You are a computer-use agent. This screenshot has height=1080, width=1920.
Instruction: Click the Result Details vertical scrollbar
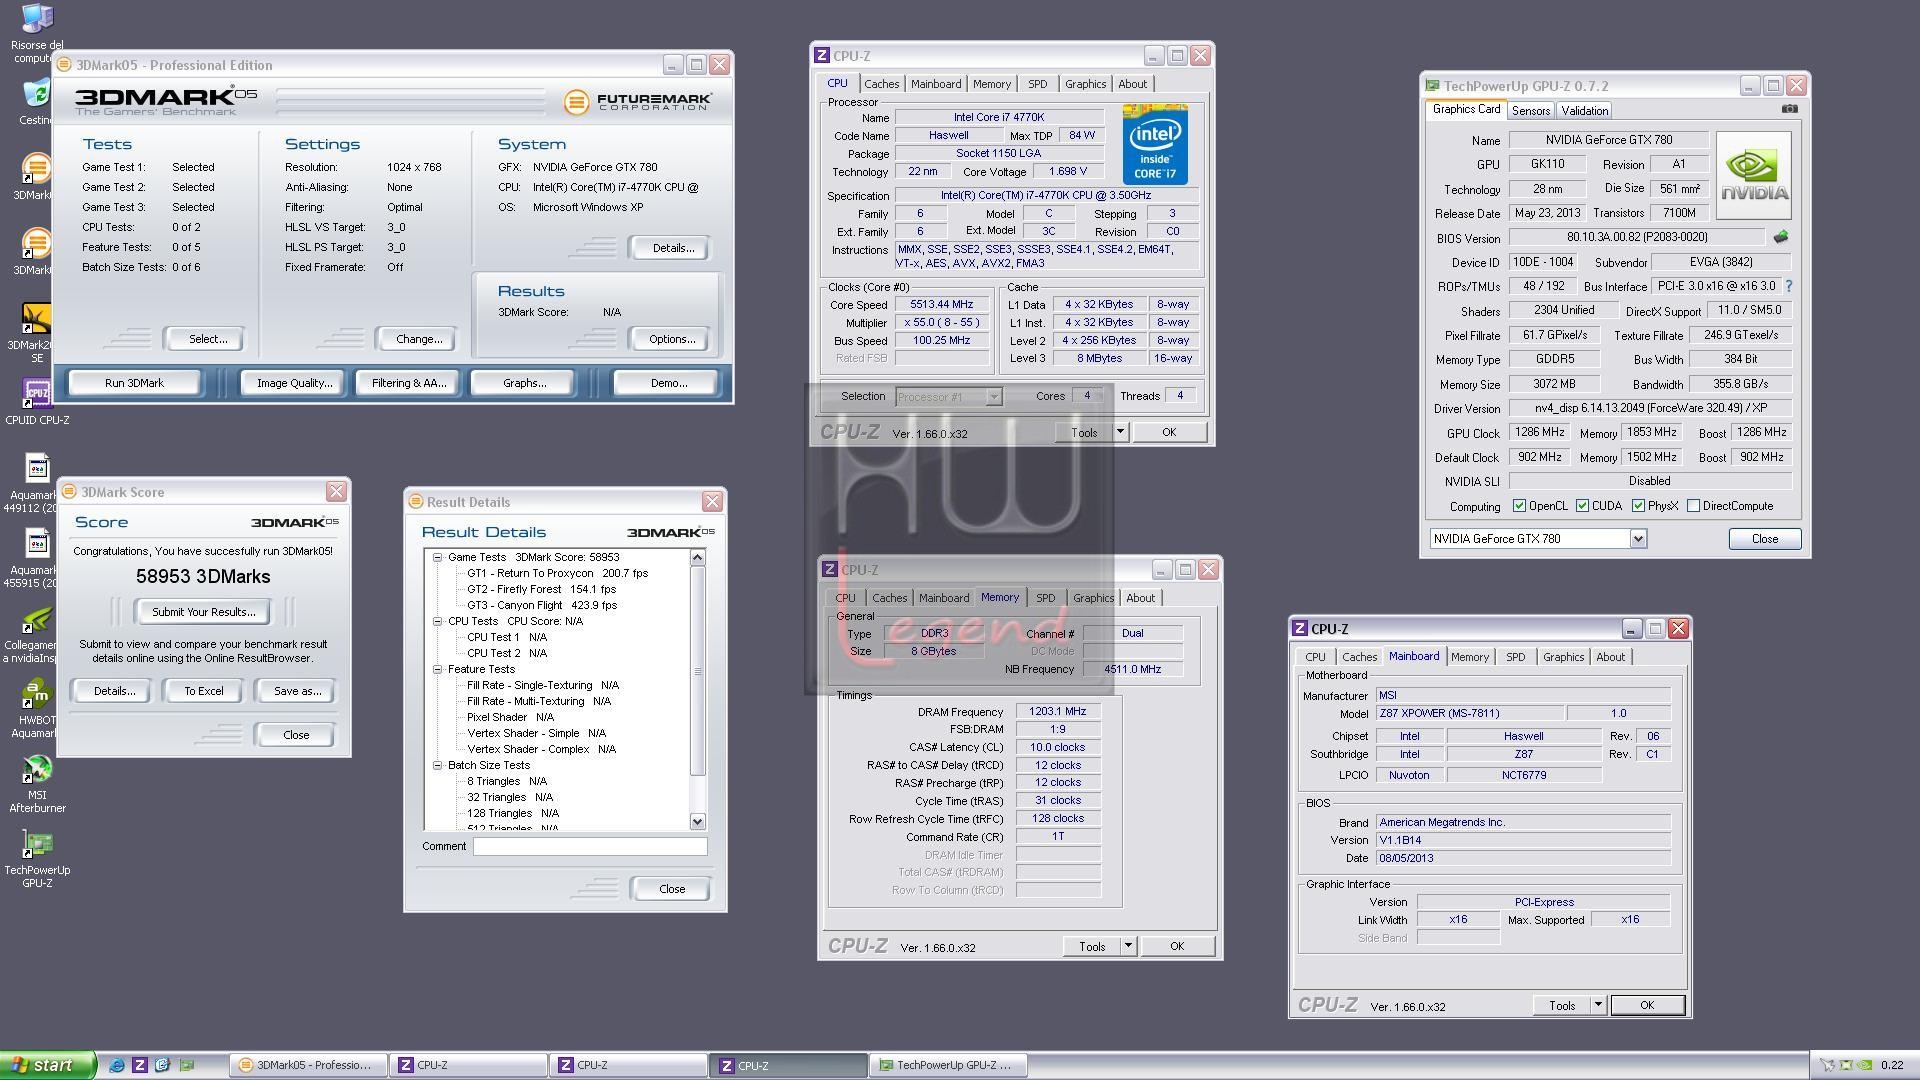[698, 689]
